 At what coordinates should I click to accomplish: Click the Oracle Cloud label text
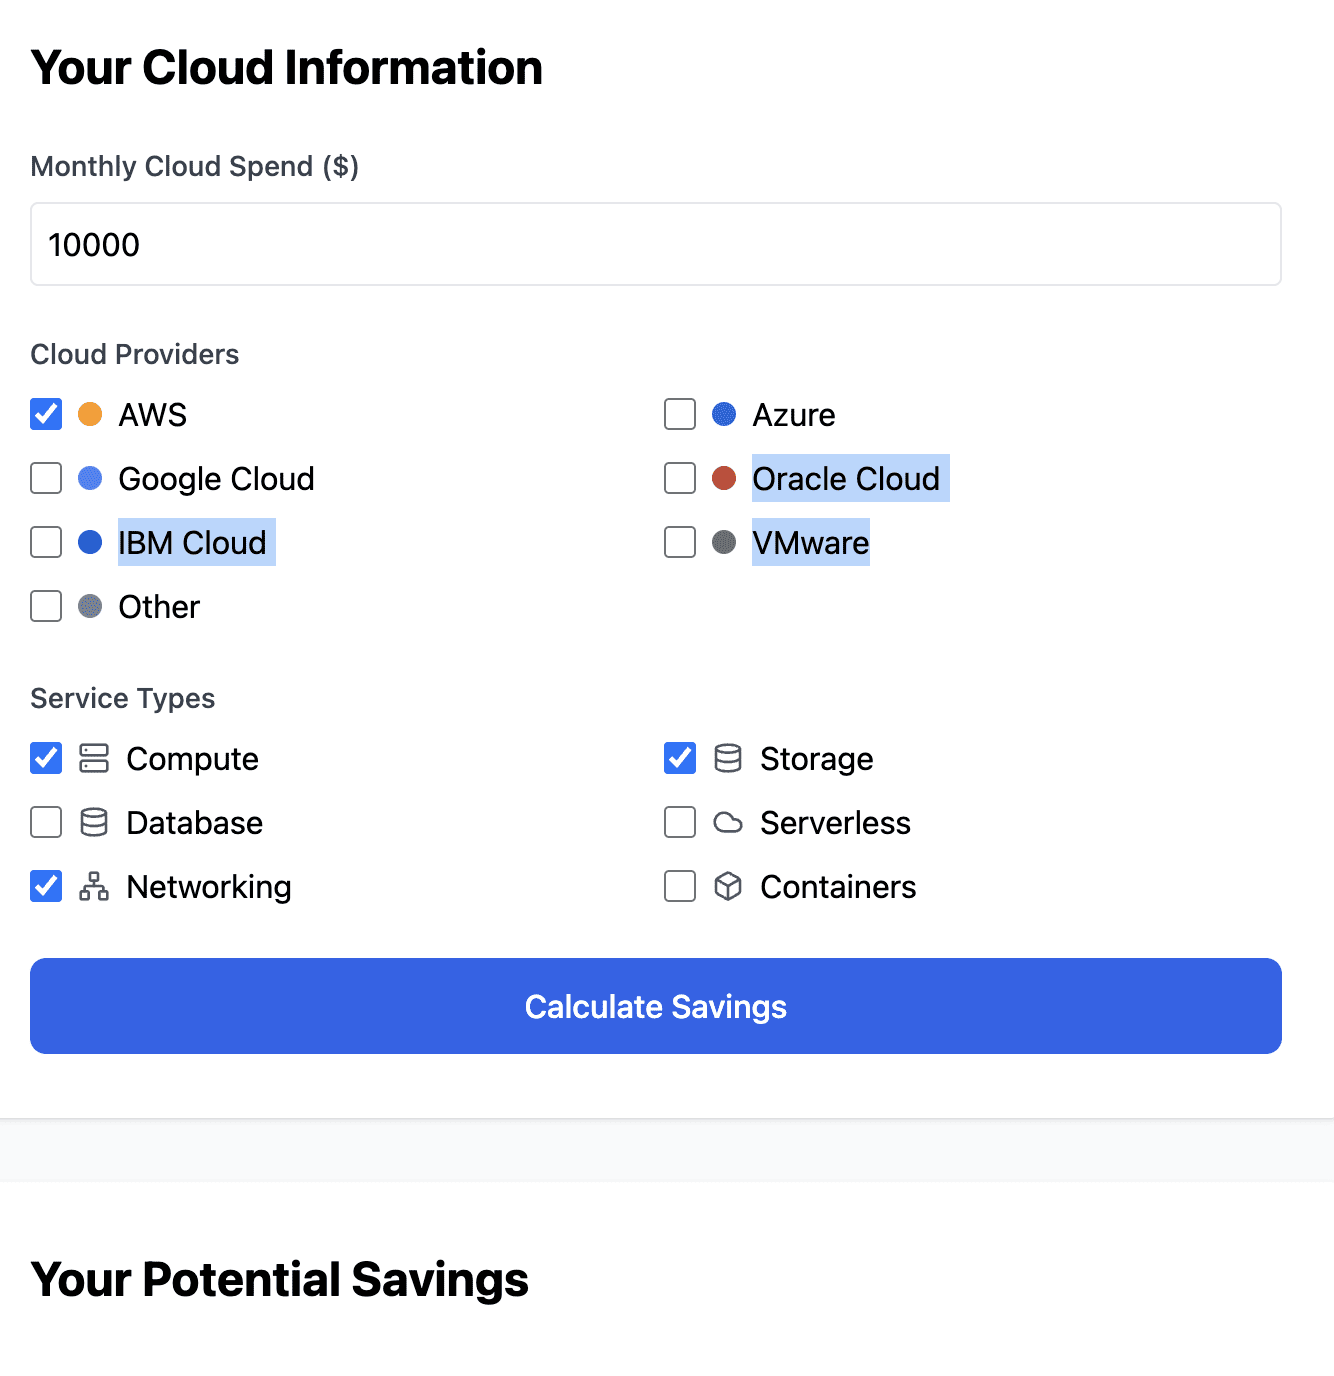point(846,479)
